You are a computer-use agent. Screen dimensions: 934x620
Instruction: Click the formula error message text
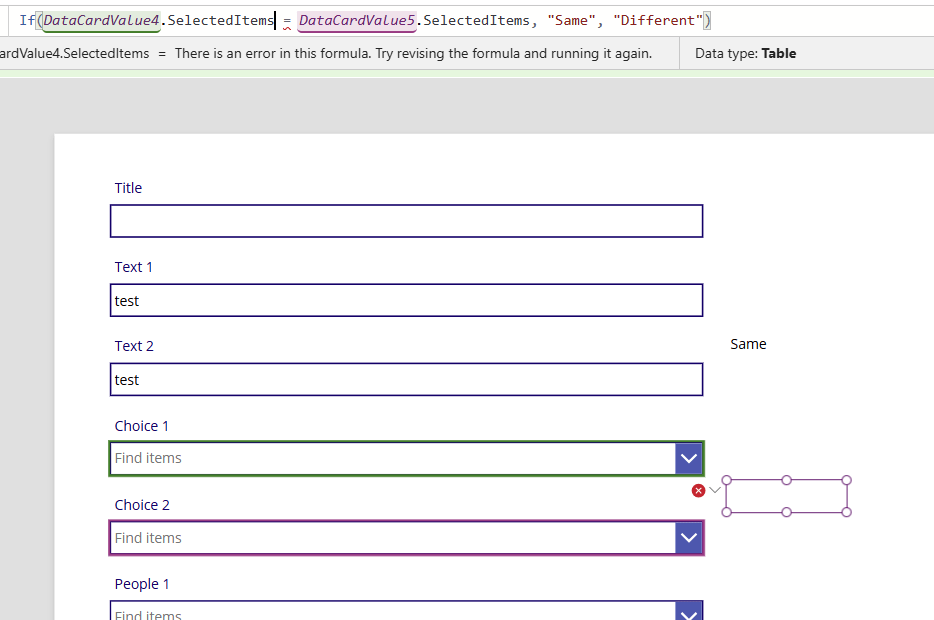click(x=413, y=54)
